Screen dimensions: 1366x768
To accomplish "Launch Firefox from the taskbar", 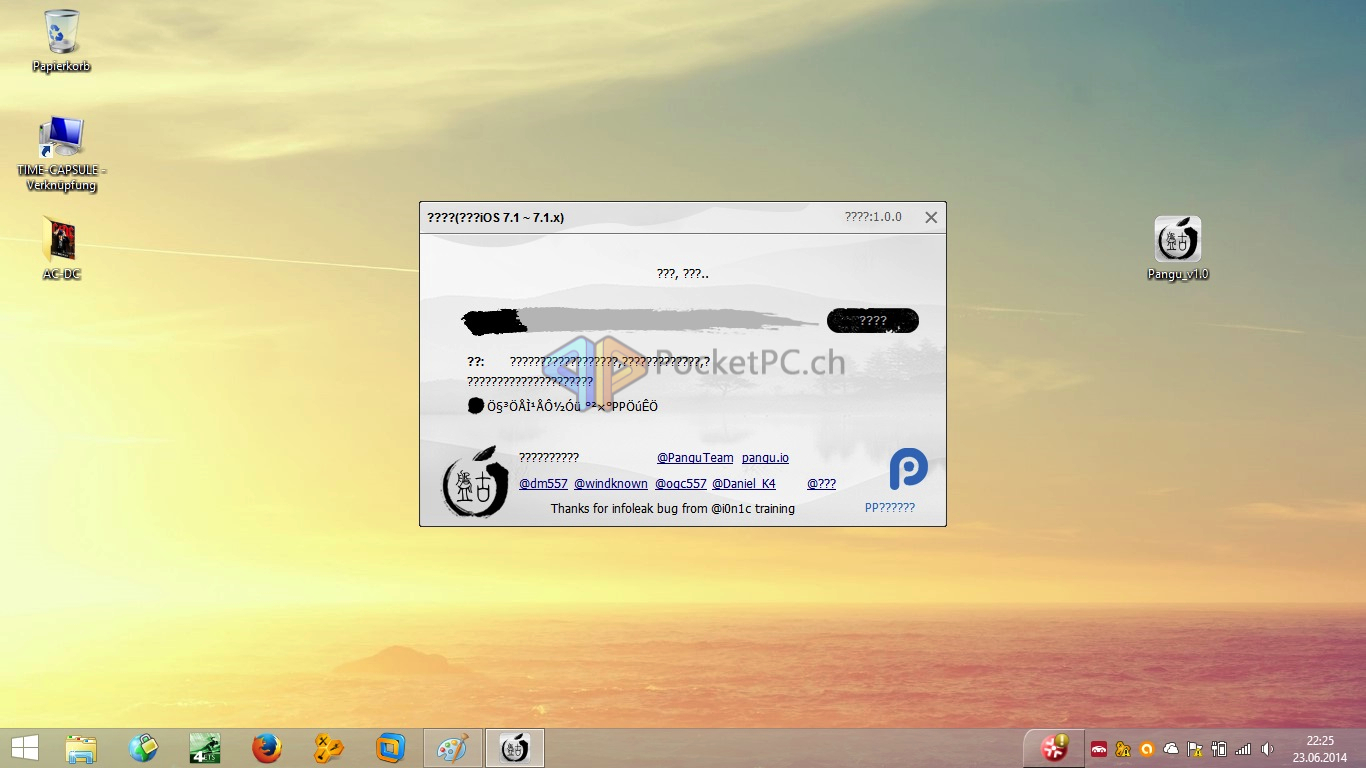I will [267, 748].
